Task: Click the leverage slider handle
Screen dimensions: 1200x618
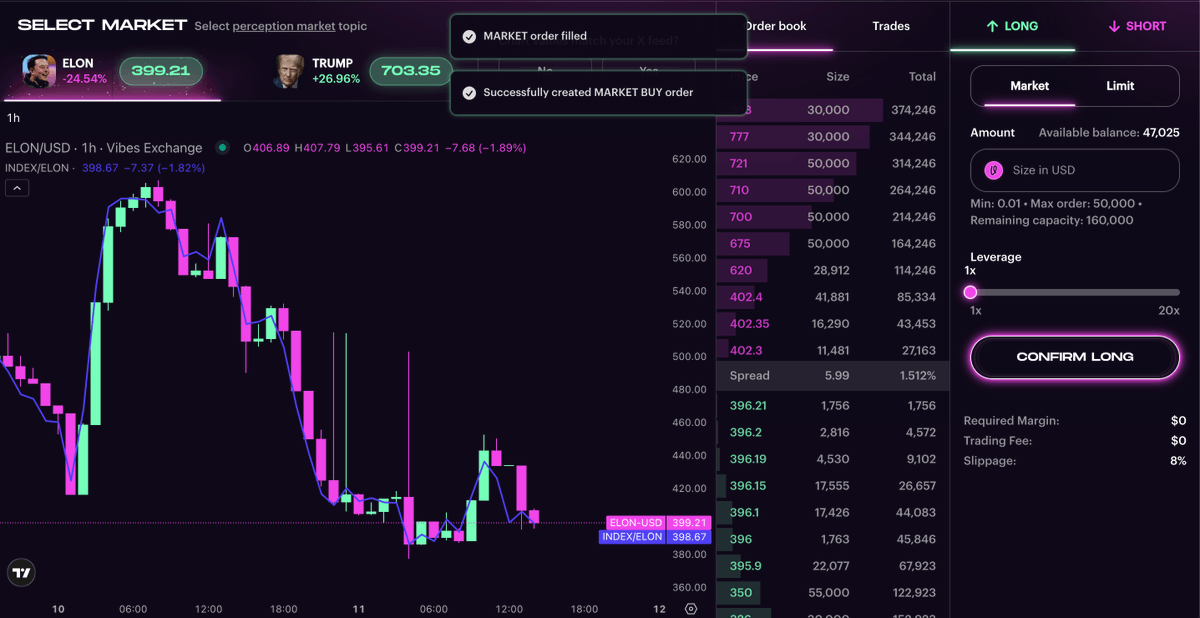Action: click(970, 292)
